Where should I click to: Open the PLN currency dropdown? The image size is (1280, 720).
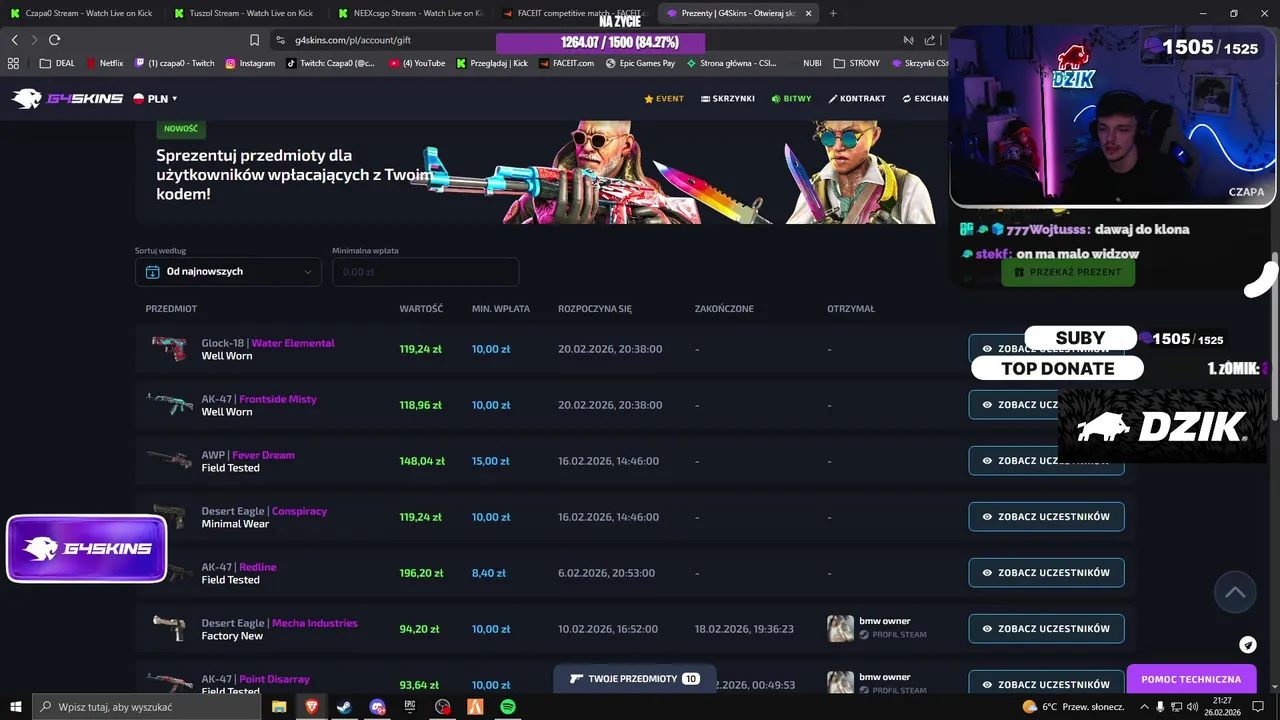click(x=156, y=99)
